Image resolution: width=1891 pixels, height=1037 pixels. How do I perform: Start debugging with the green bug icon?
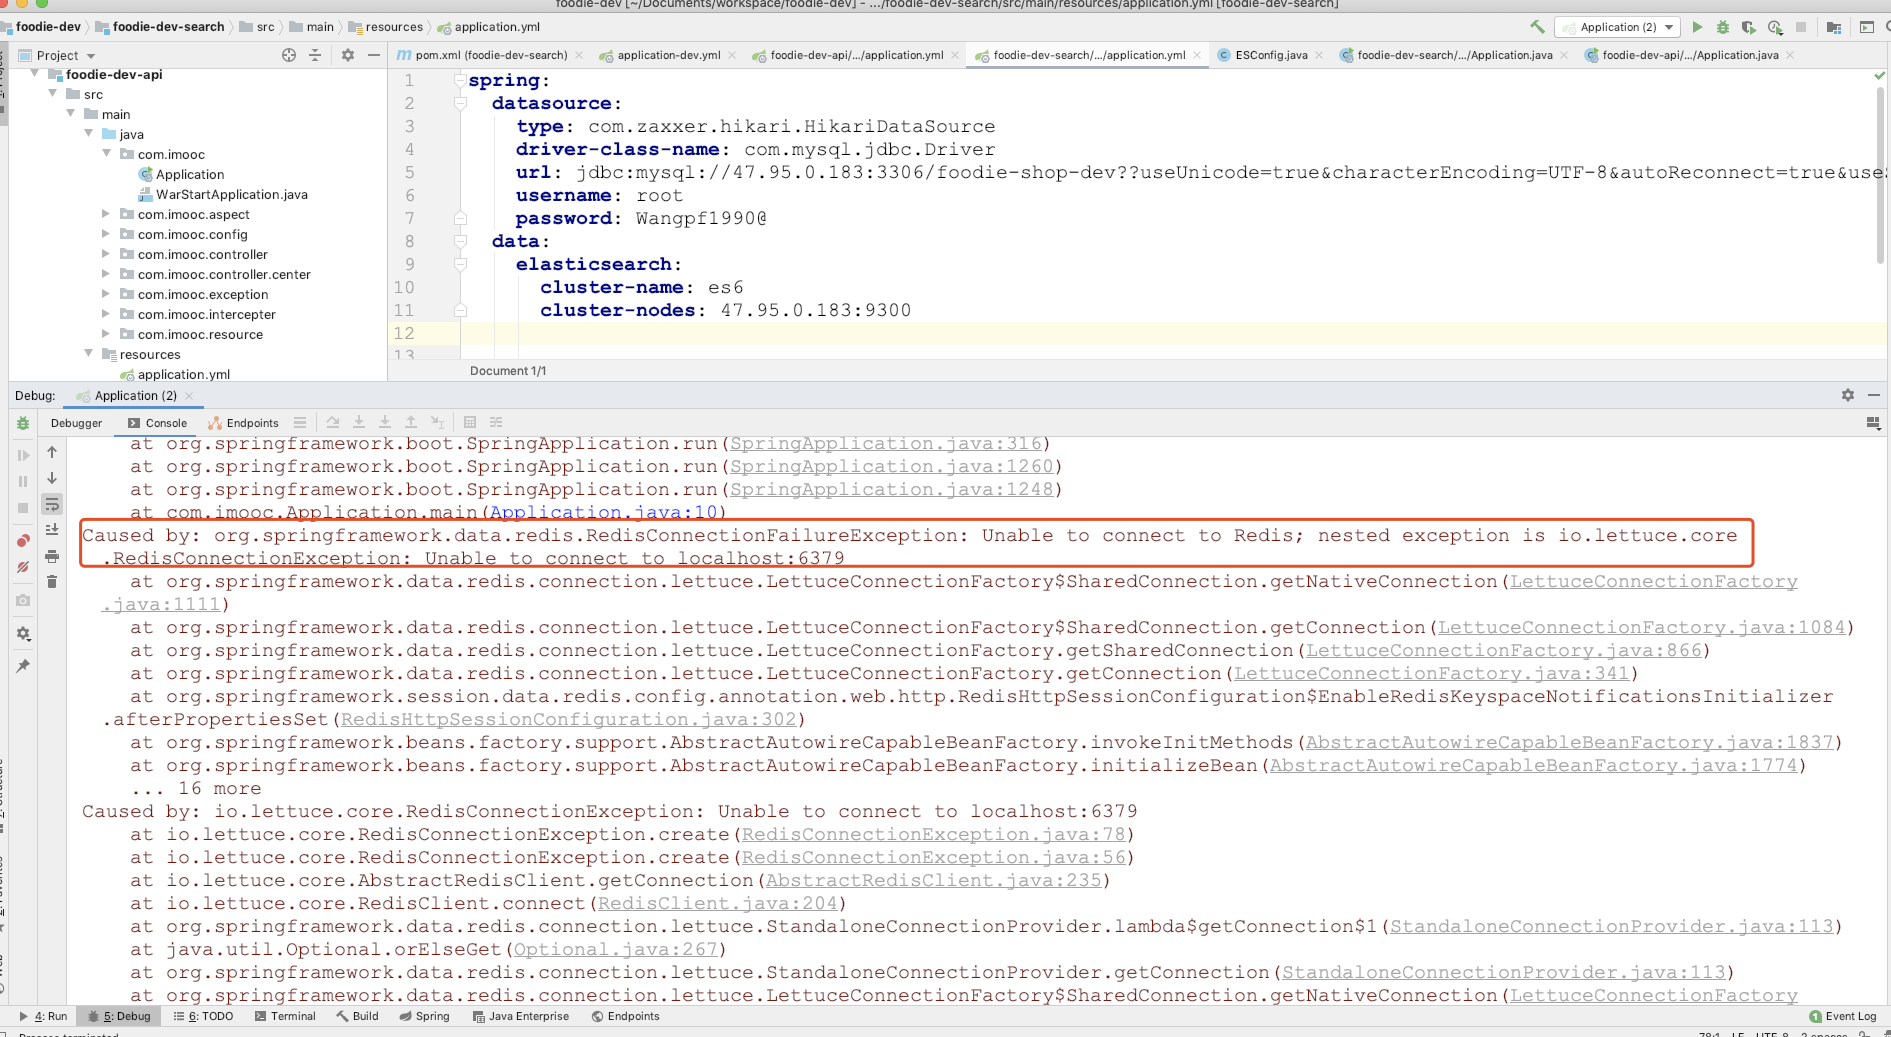1723,27
